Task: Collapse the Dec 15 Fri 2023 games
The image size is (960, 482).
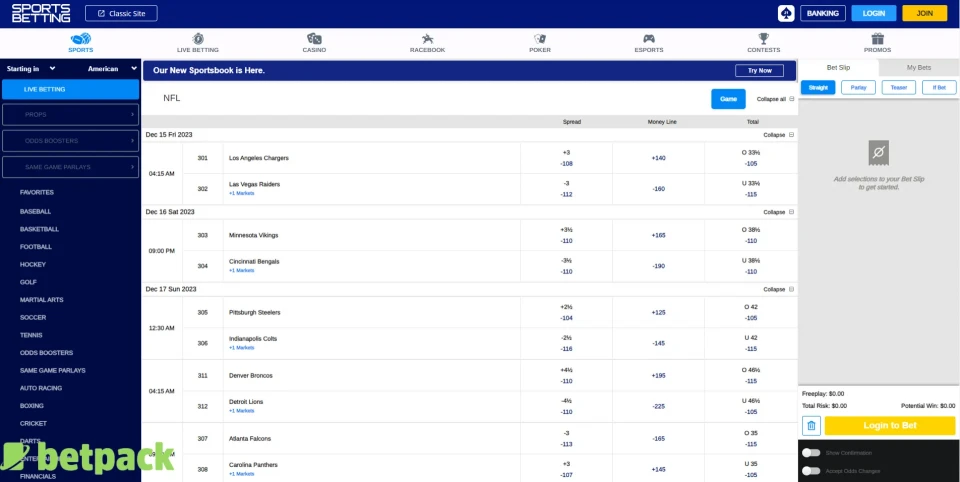Action: (x=778, y=135)
